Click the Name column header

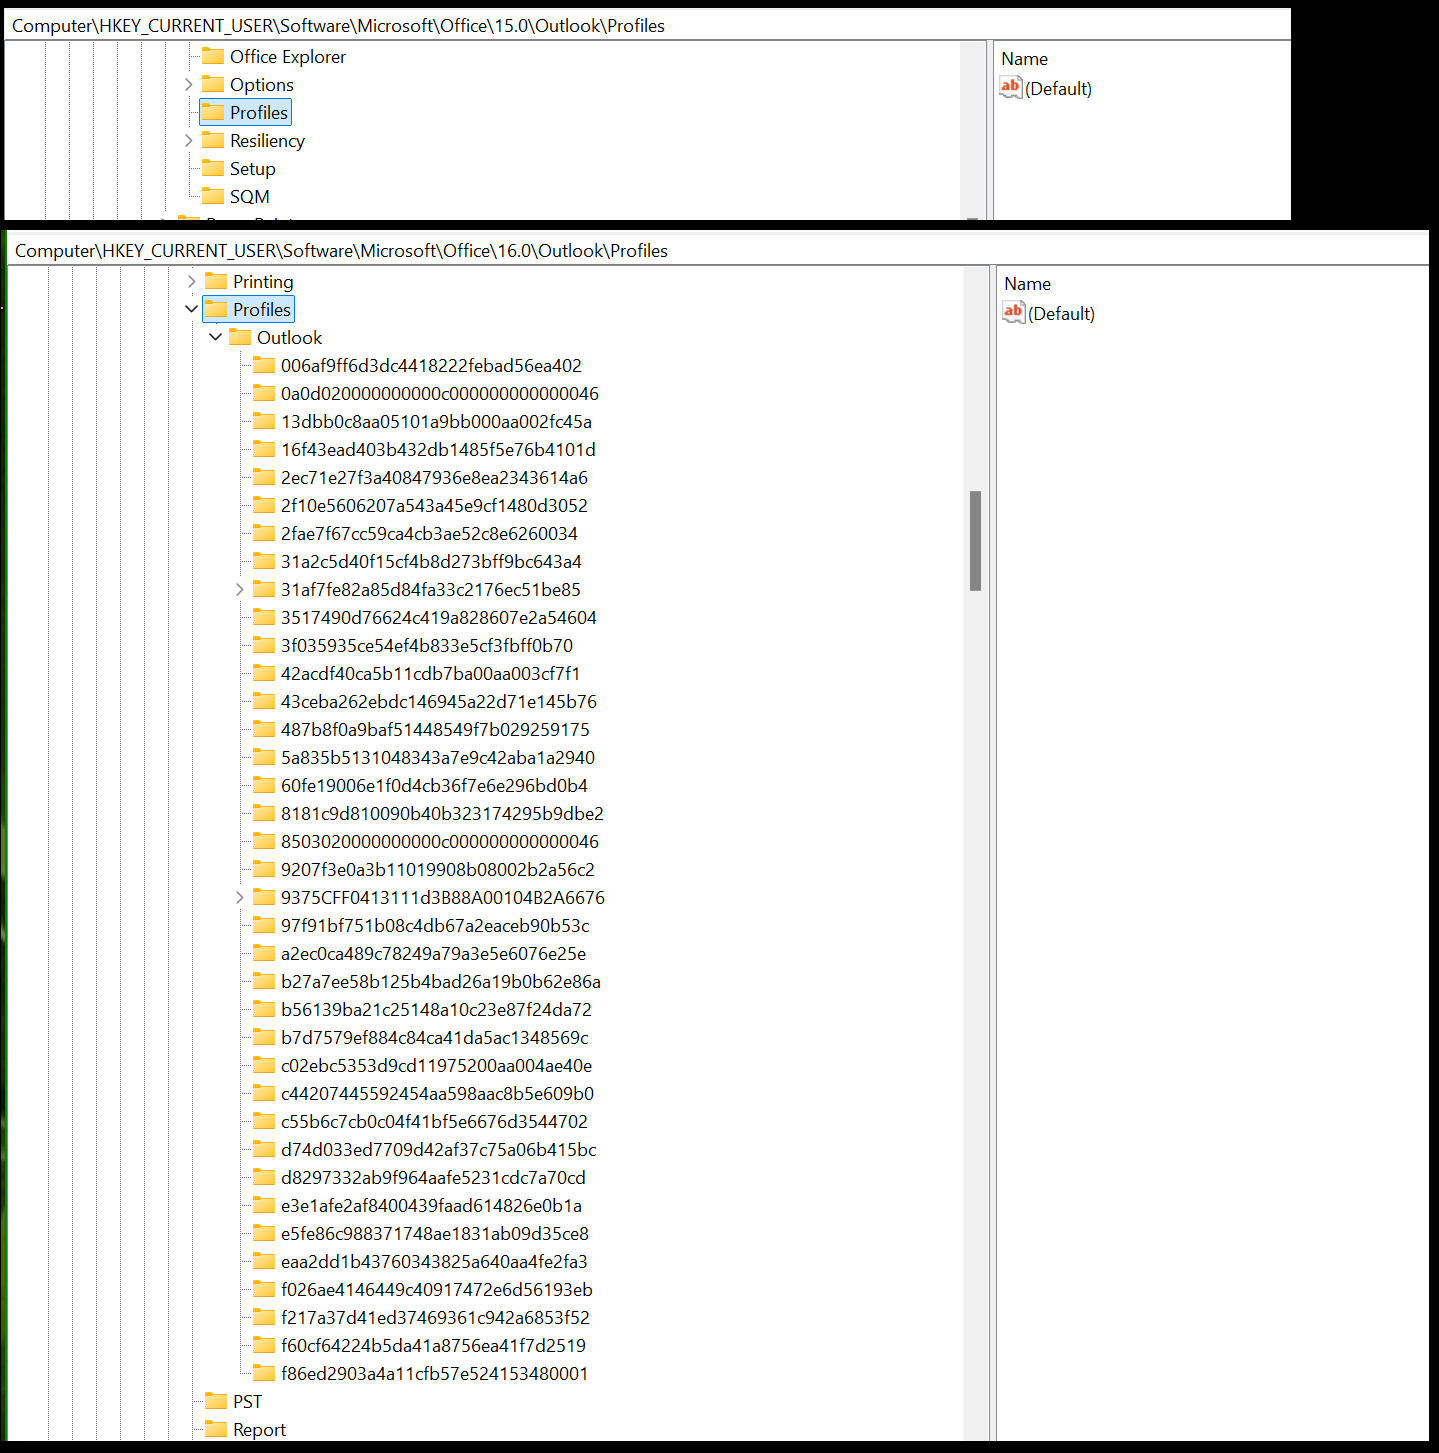coord(1028,283)
